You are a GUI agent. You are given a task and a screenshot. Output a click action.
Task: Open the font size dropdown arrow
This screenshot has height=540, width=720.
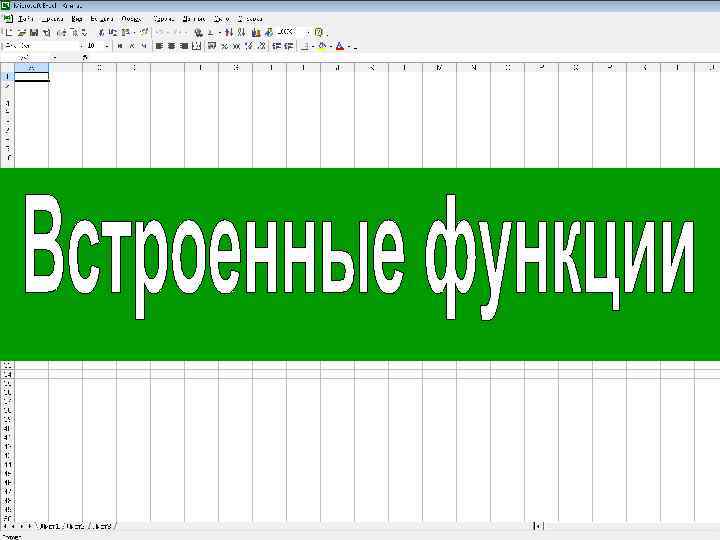[107, 46]
